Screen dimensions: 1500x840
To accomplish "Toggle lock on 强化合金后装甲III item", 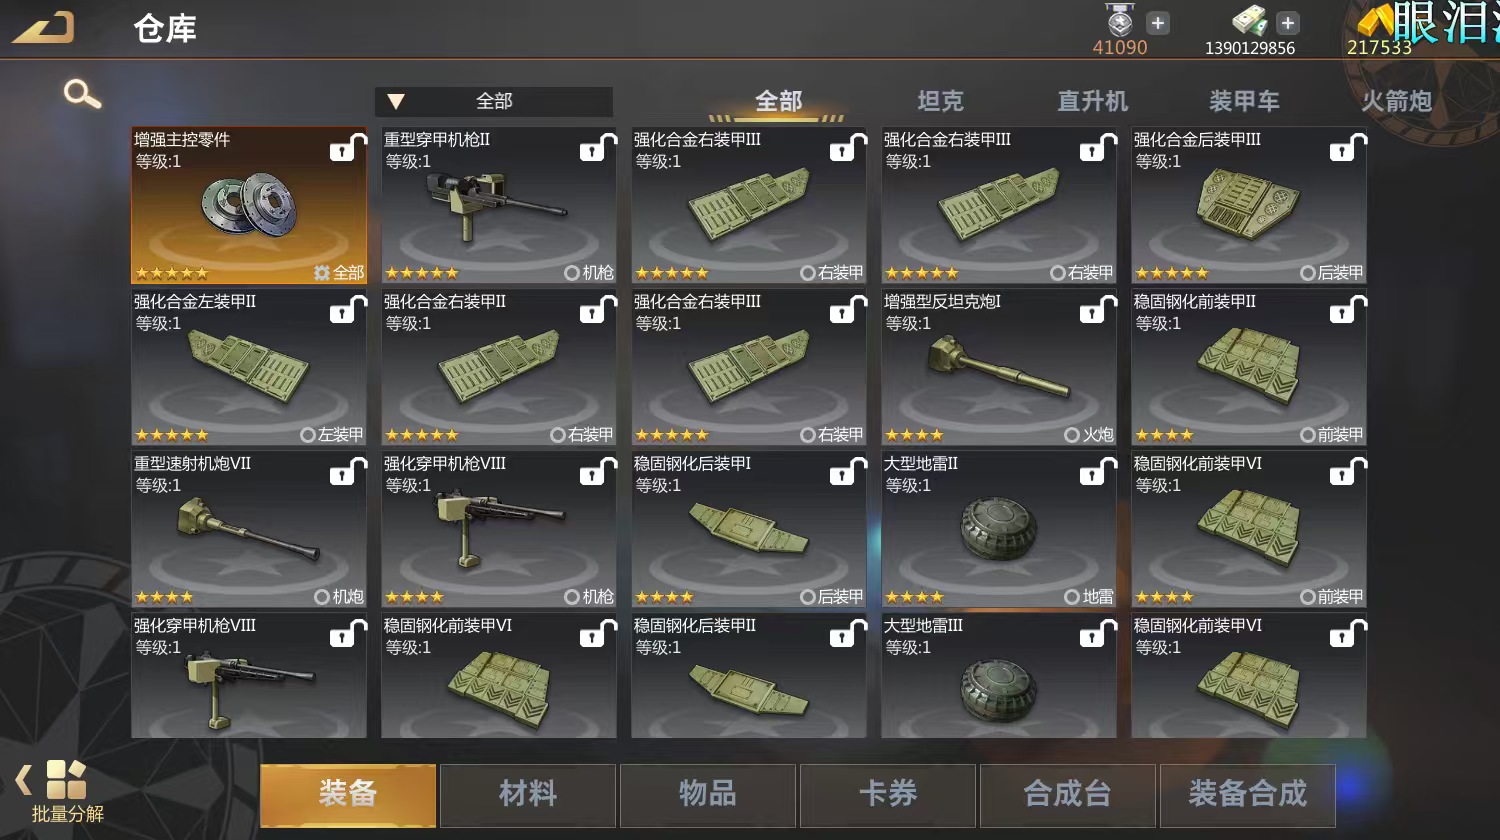I will point(1347,148).
